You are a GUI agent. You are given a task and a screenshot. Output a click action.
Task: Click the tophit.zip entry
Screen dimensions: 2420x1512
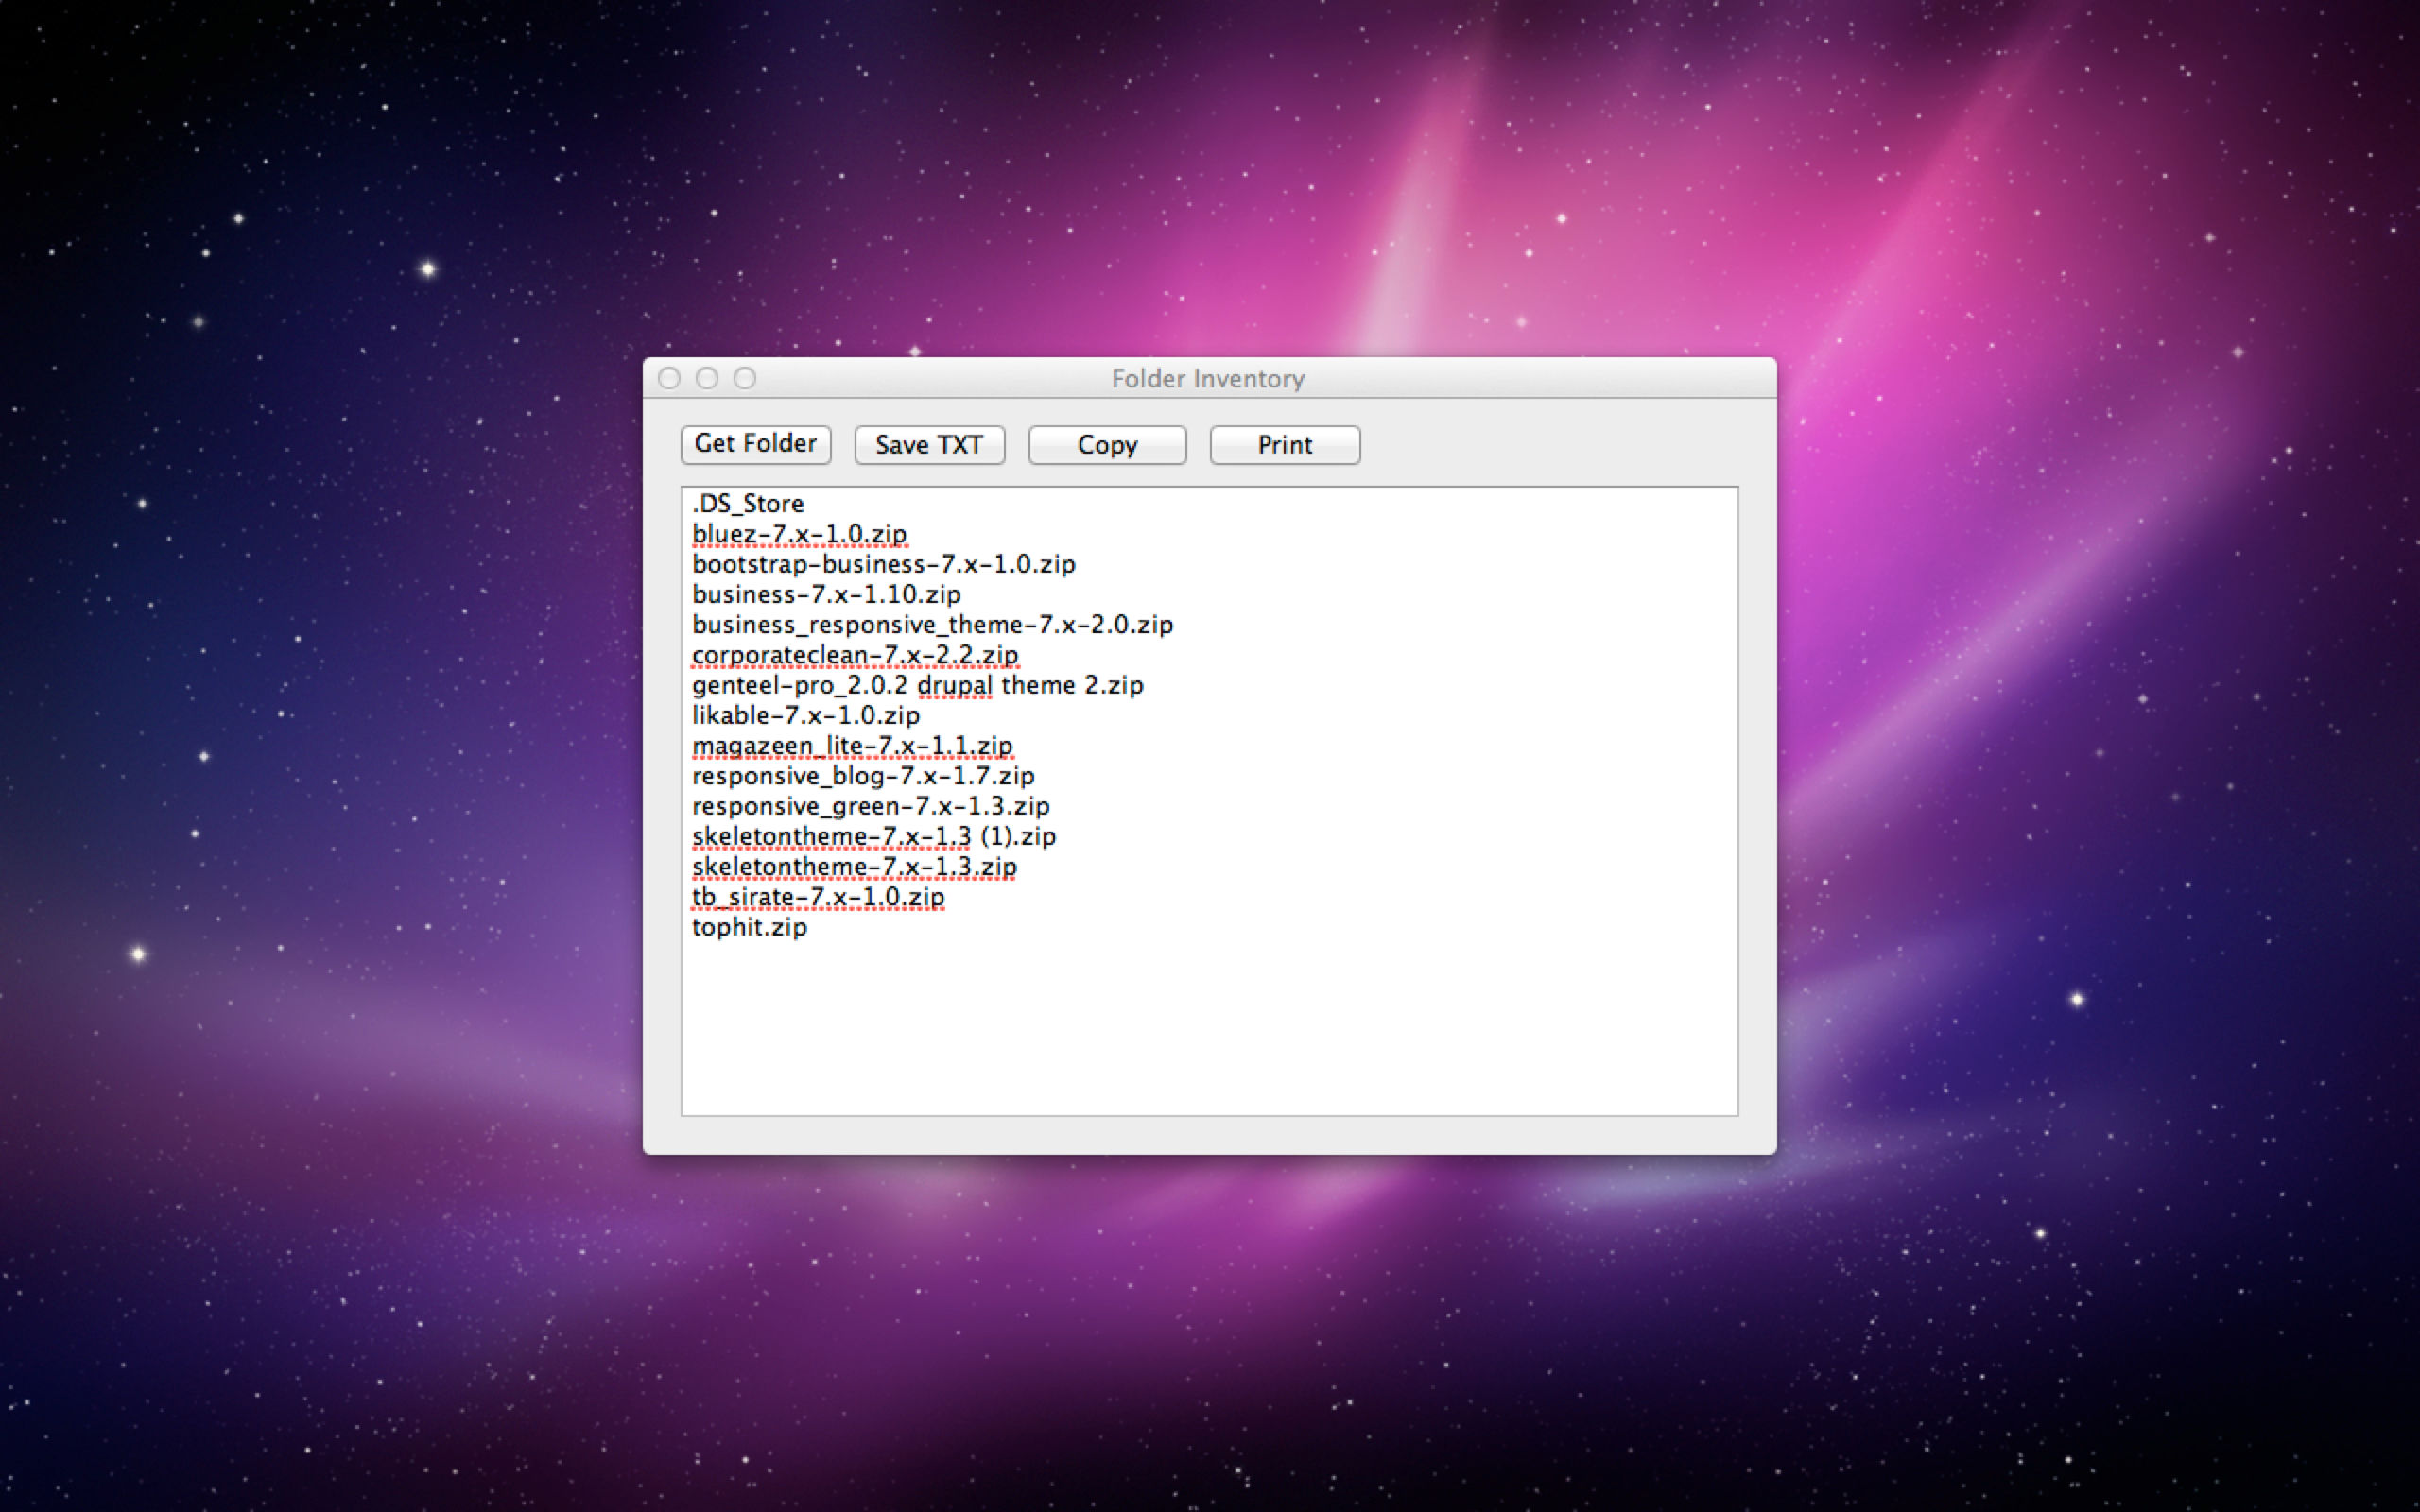[749, 927]
